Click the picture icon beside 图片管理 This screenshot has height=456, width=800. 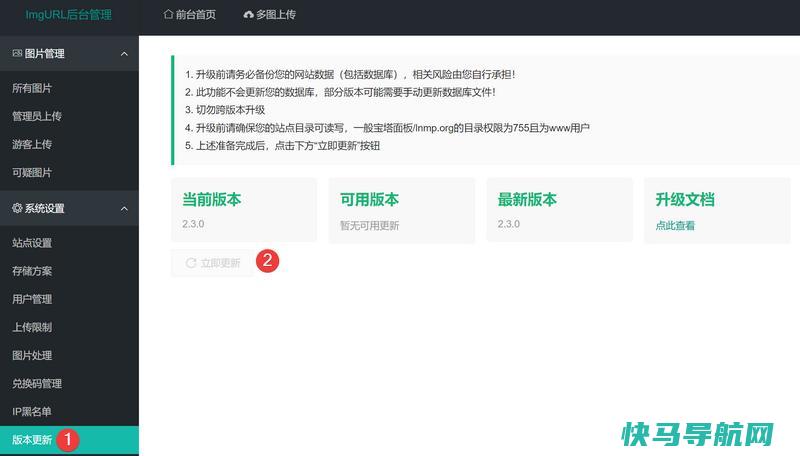point(17,53)
